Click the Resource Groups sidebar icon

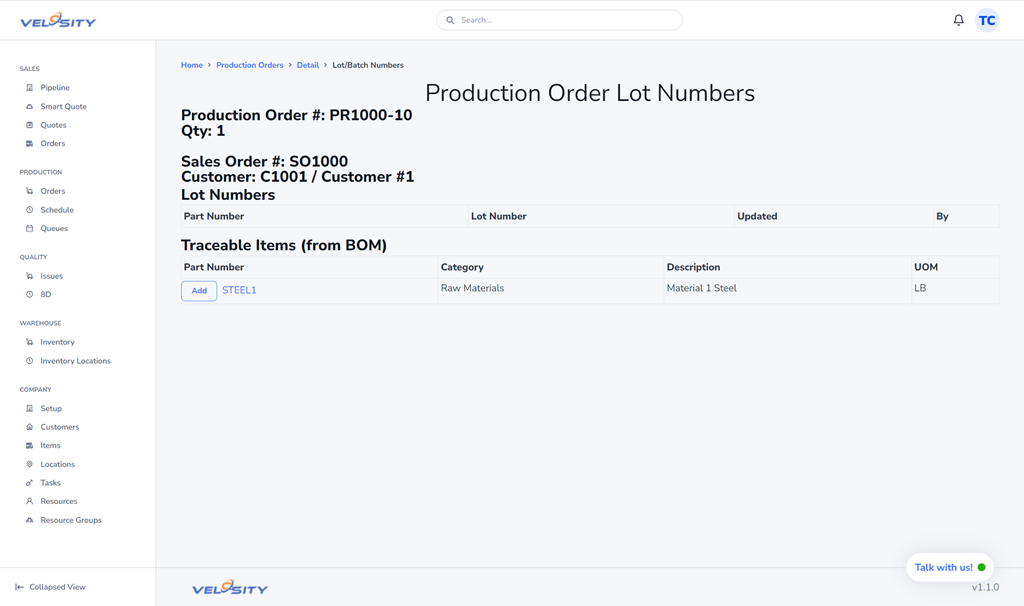(30, 520)
